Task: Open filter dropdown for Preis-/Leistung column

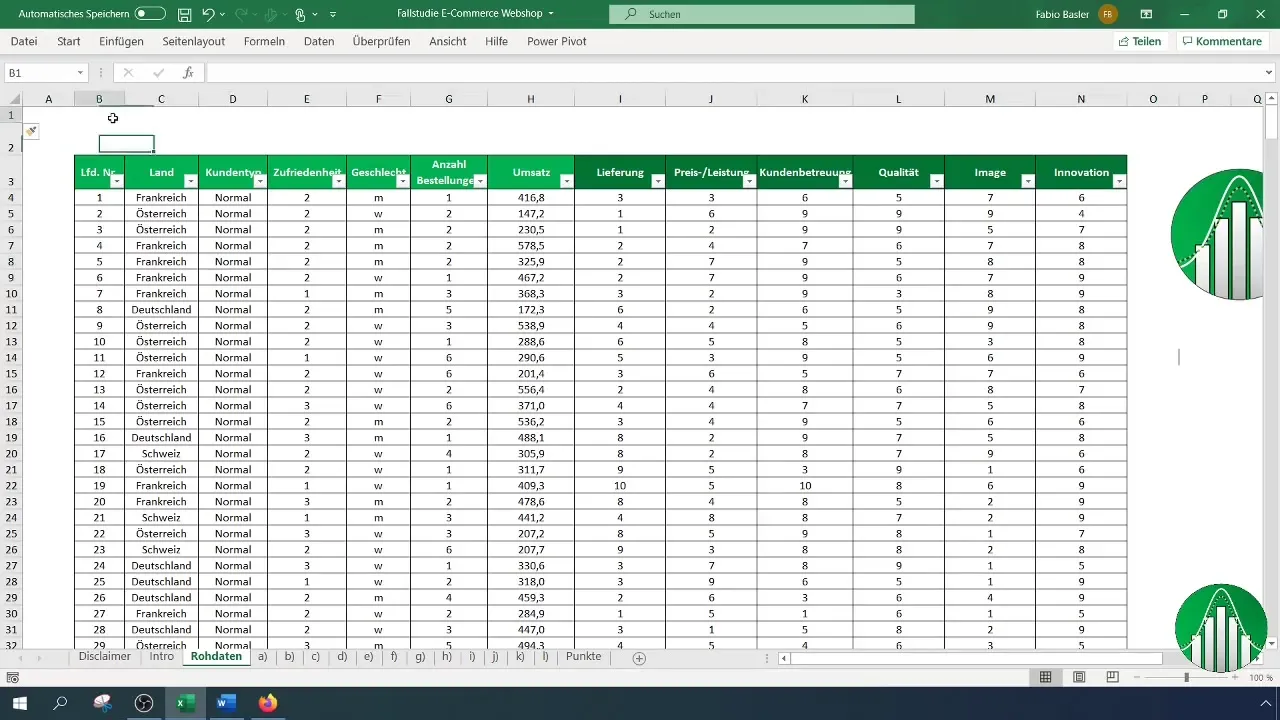Action: (x=750, y=181)
